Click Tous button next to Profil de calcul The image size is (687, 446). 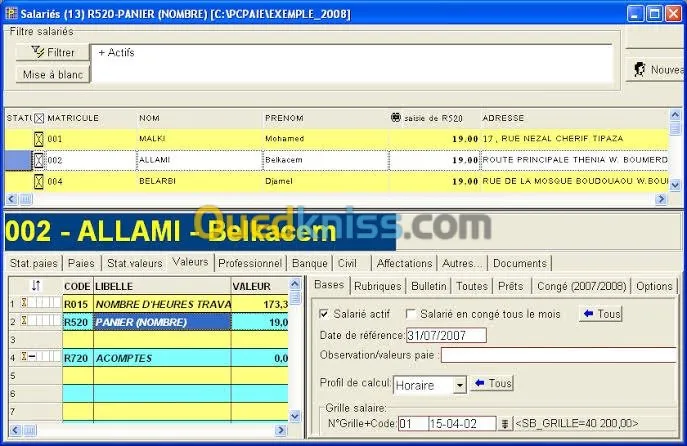(x=492, y=384)
